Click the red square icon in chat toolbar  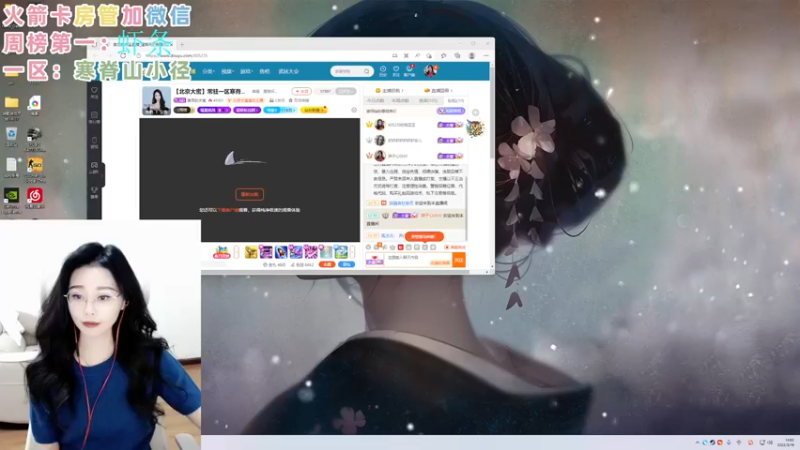coord(401,247)
